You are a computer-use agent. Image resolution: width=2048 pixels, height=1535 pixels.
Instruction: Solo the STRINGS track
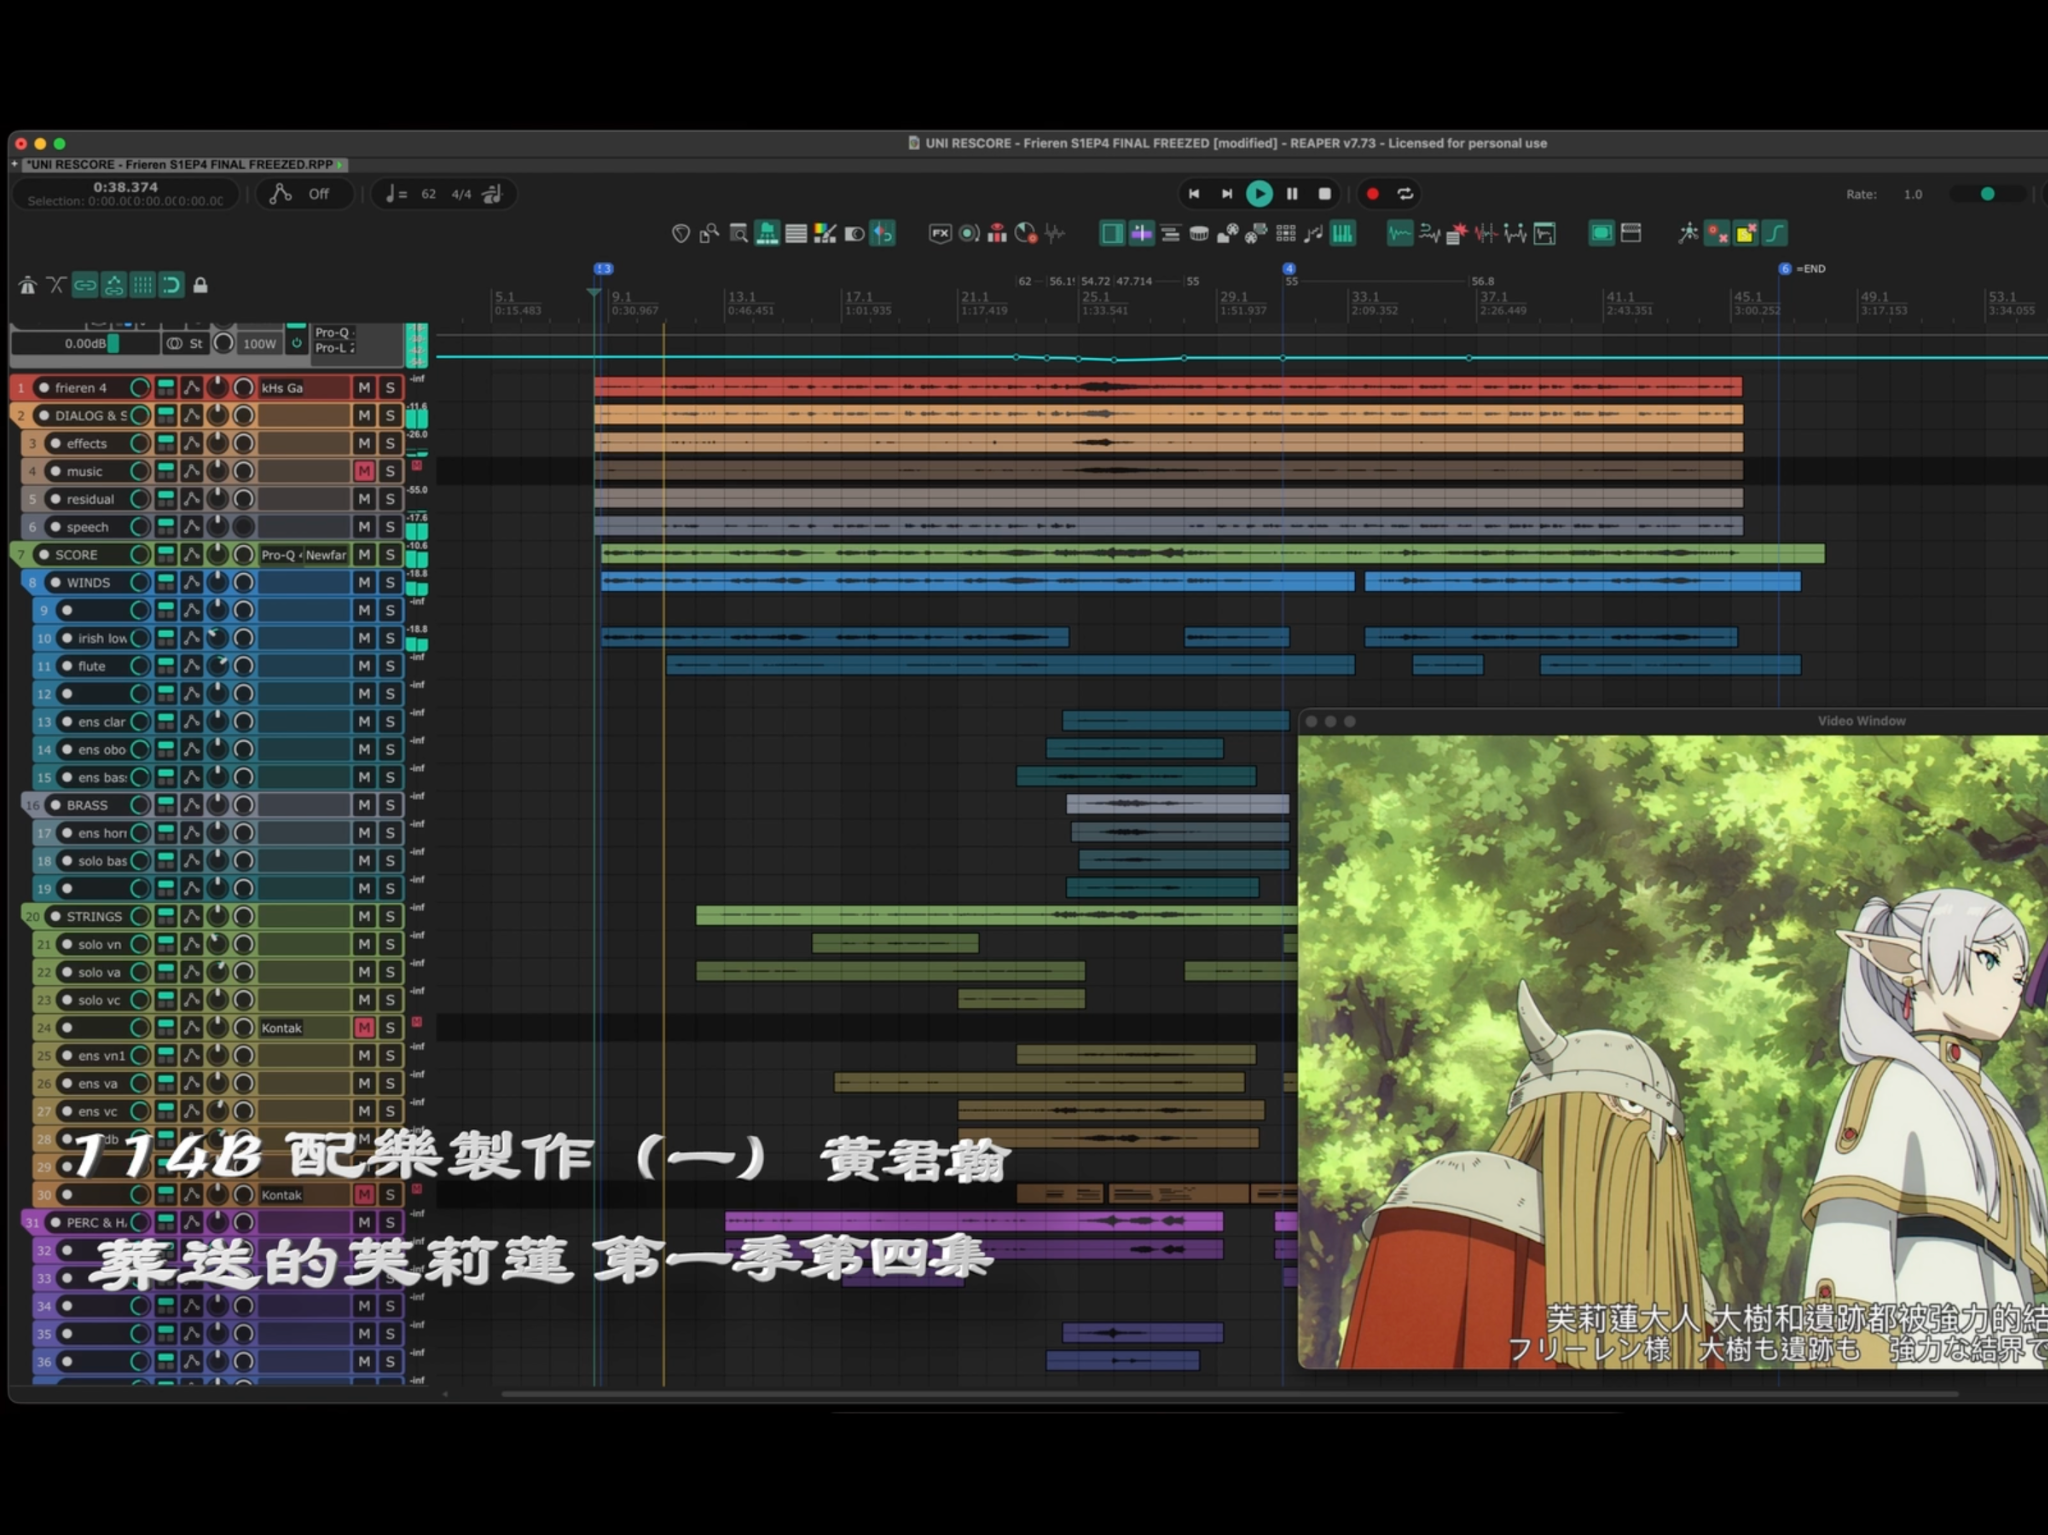390,917
